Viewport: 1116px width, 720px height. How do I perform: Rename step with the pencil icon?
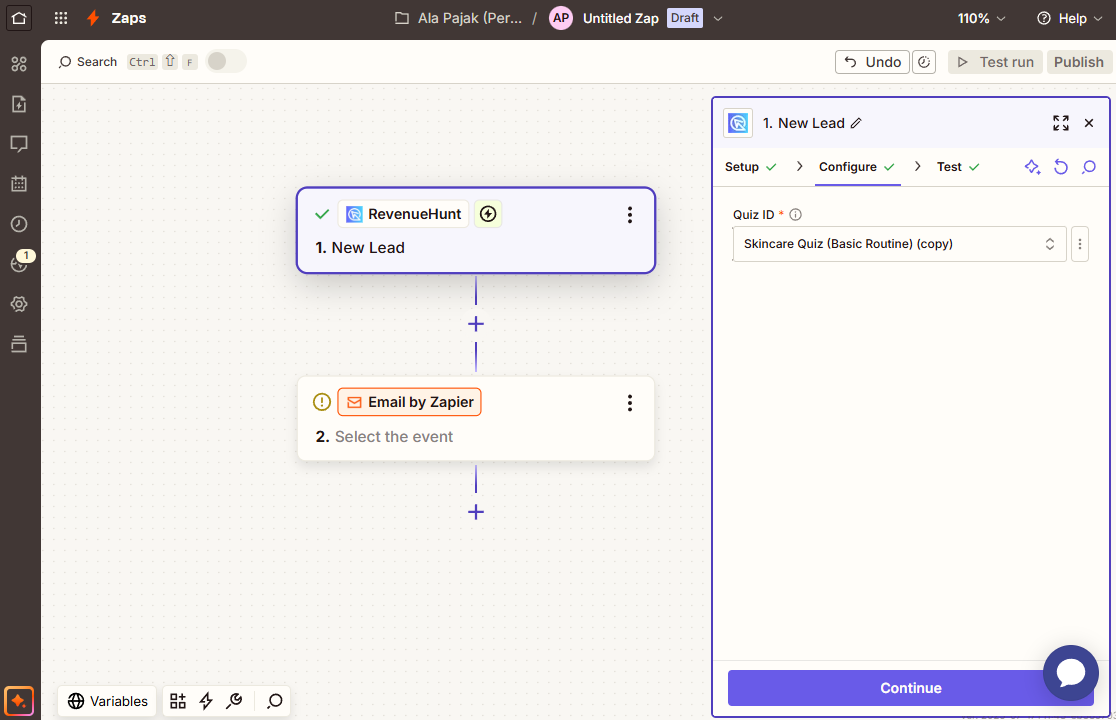pos(856,123)
